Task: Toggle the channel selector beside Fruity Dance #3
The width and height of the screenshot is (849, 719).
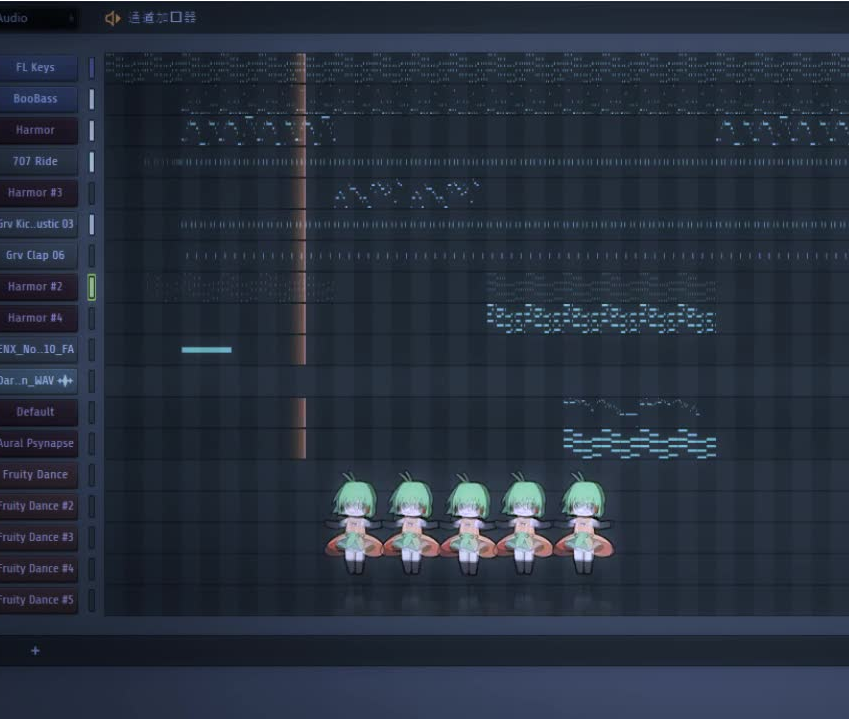Action: (92, 538)
